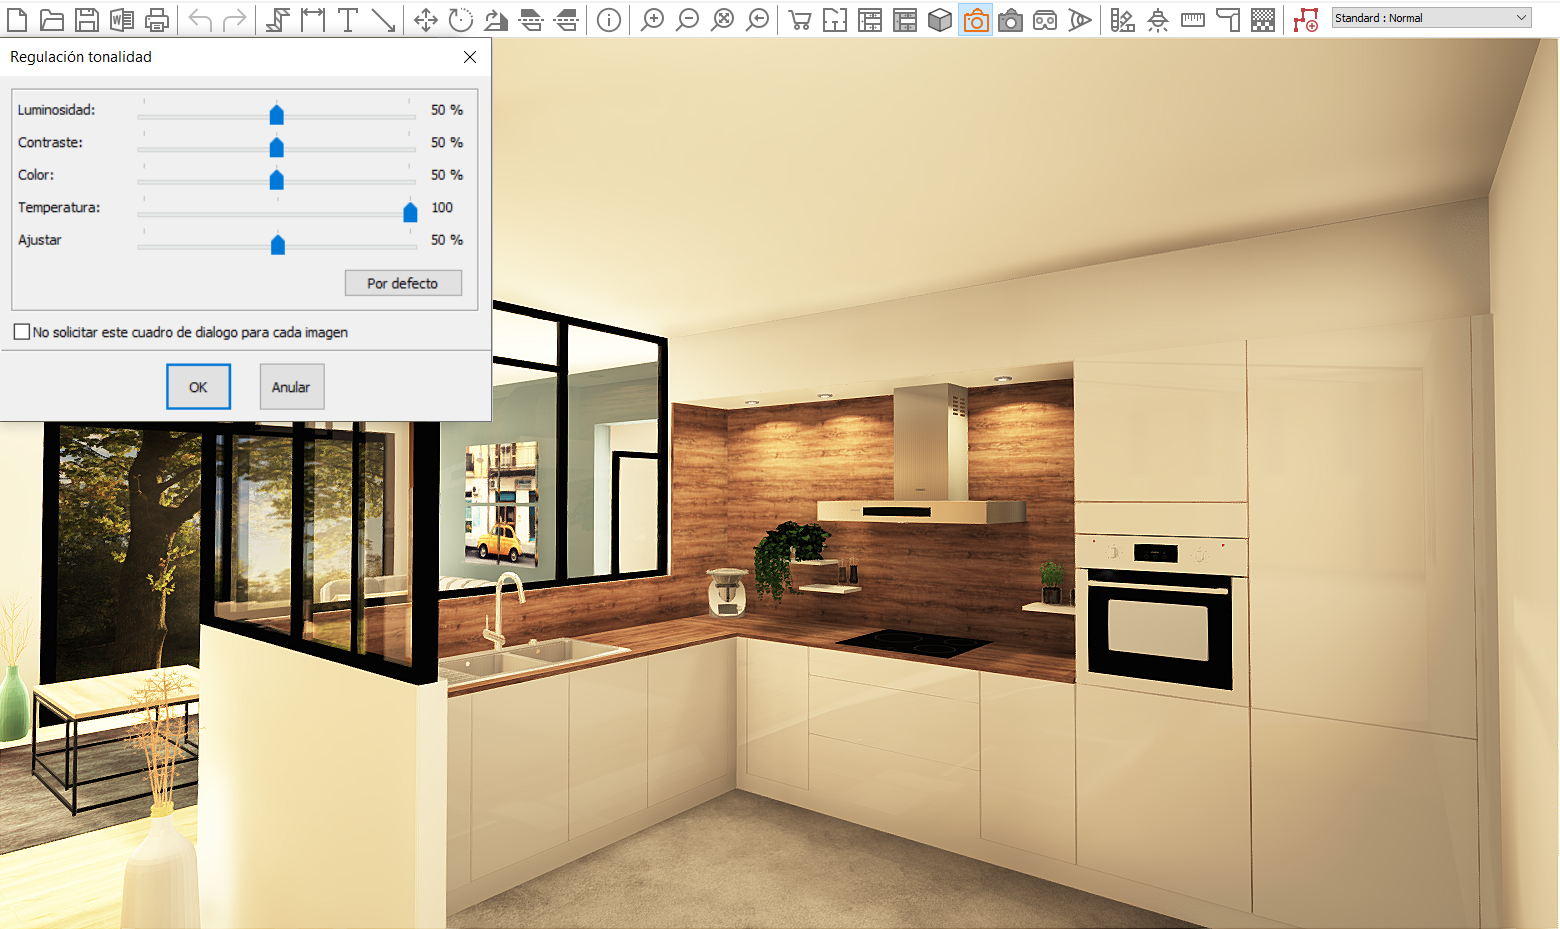The image size is (1560, 929).
Task: Click the orange photo camera icon
Action: pyautogui.click(x=975, y=19)
